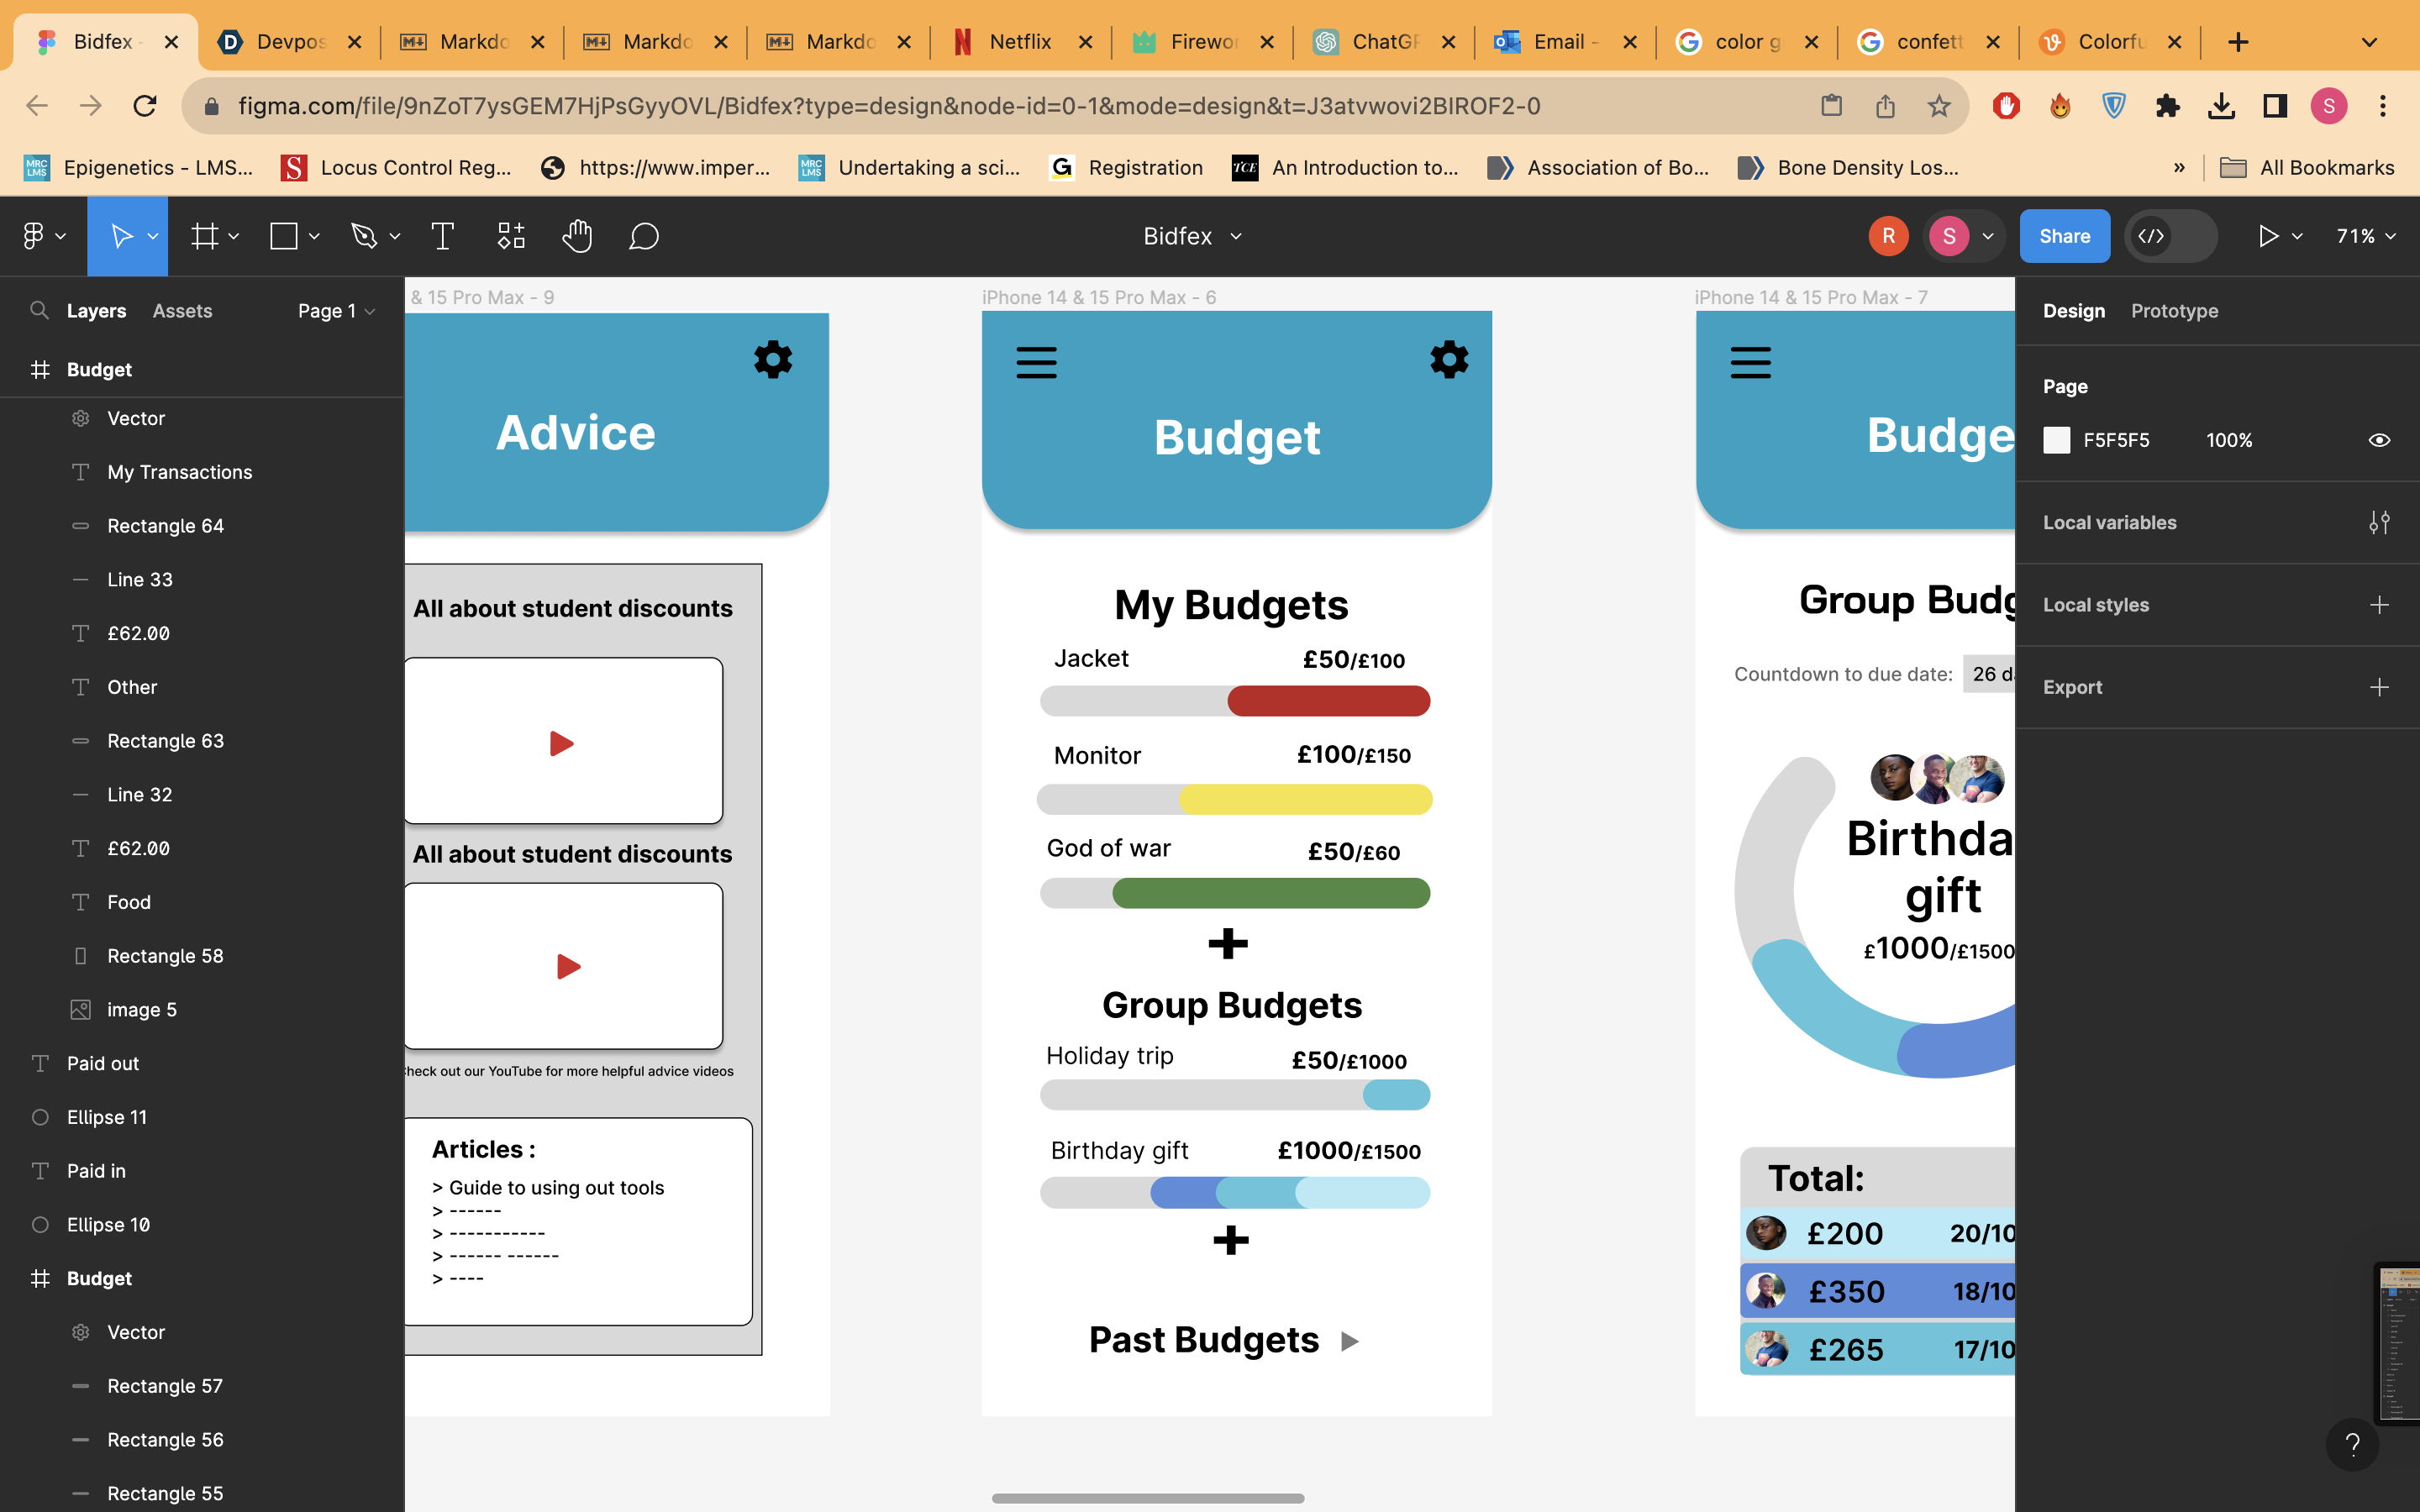Add a new Export setting
Viewport: 2420px width, 1512px height.
(2379, 687)
